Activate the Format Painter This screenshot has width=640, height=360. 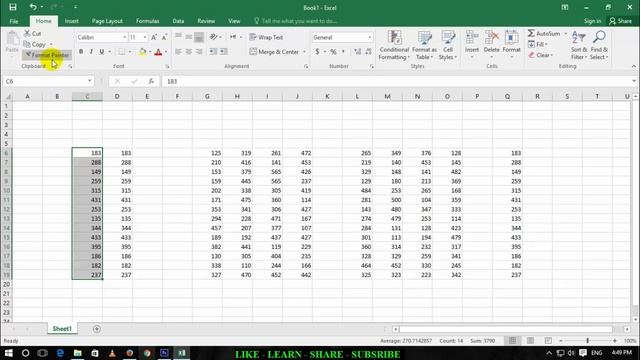tap(47, 55)
